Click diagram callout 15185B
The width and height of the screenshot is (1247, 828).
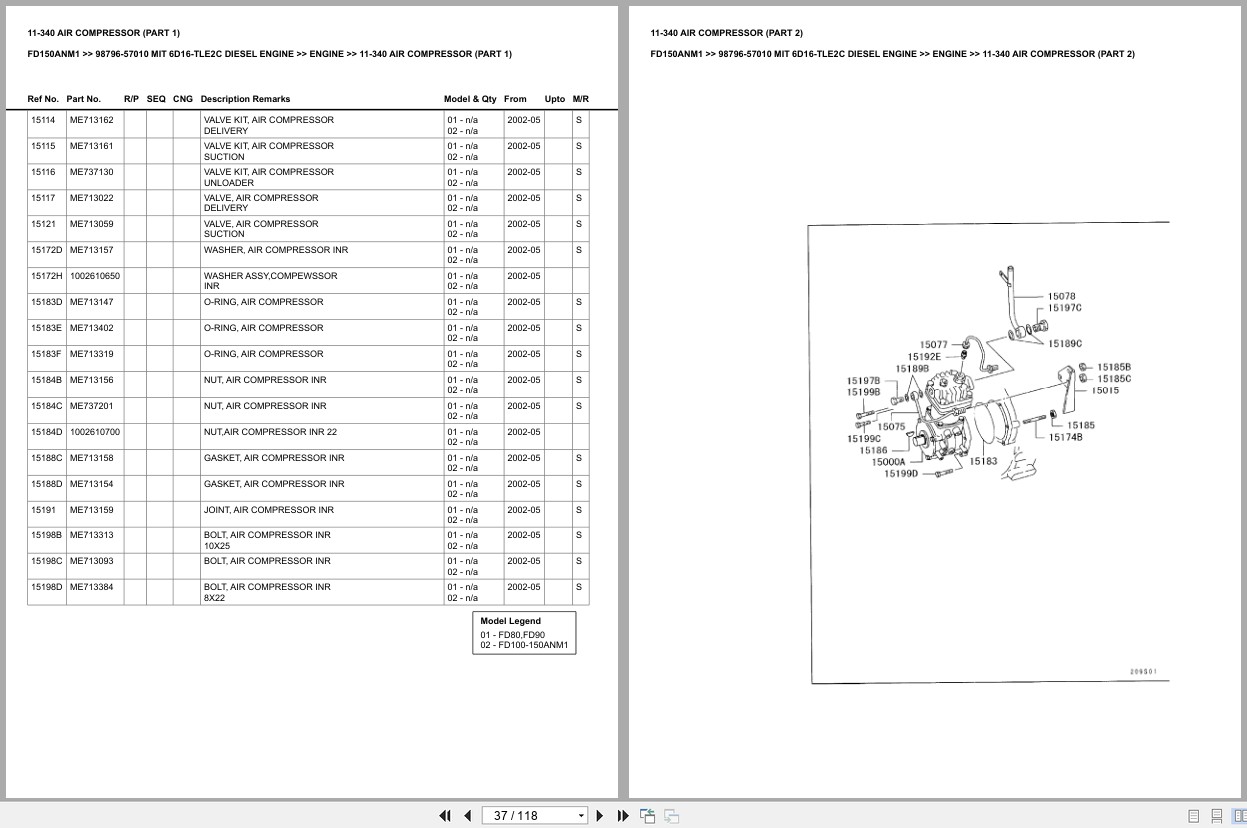click(1114, 367)
